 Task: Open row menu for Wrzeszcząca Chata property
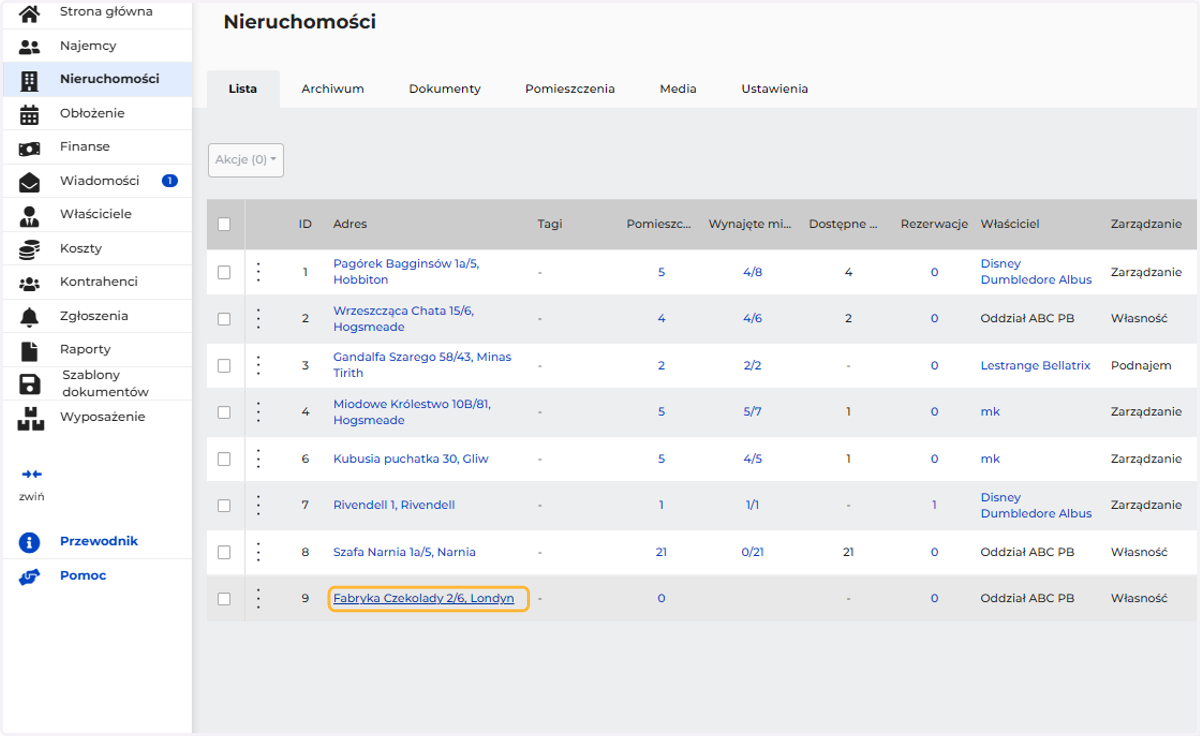(x=258, y=319)
